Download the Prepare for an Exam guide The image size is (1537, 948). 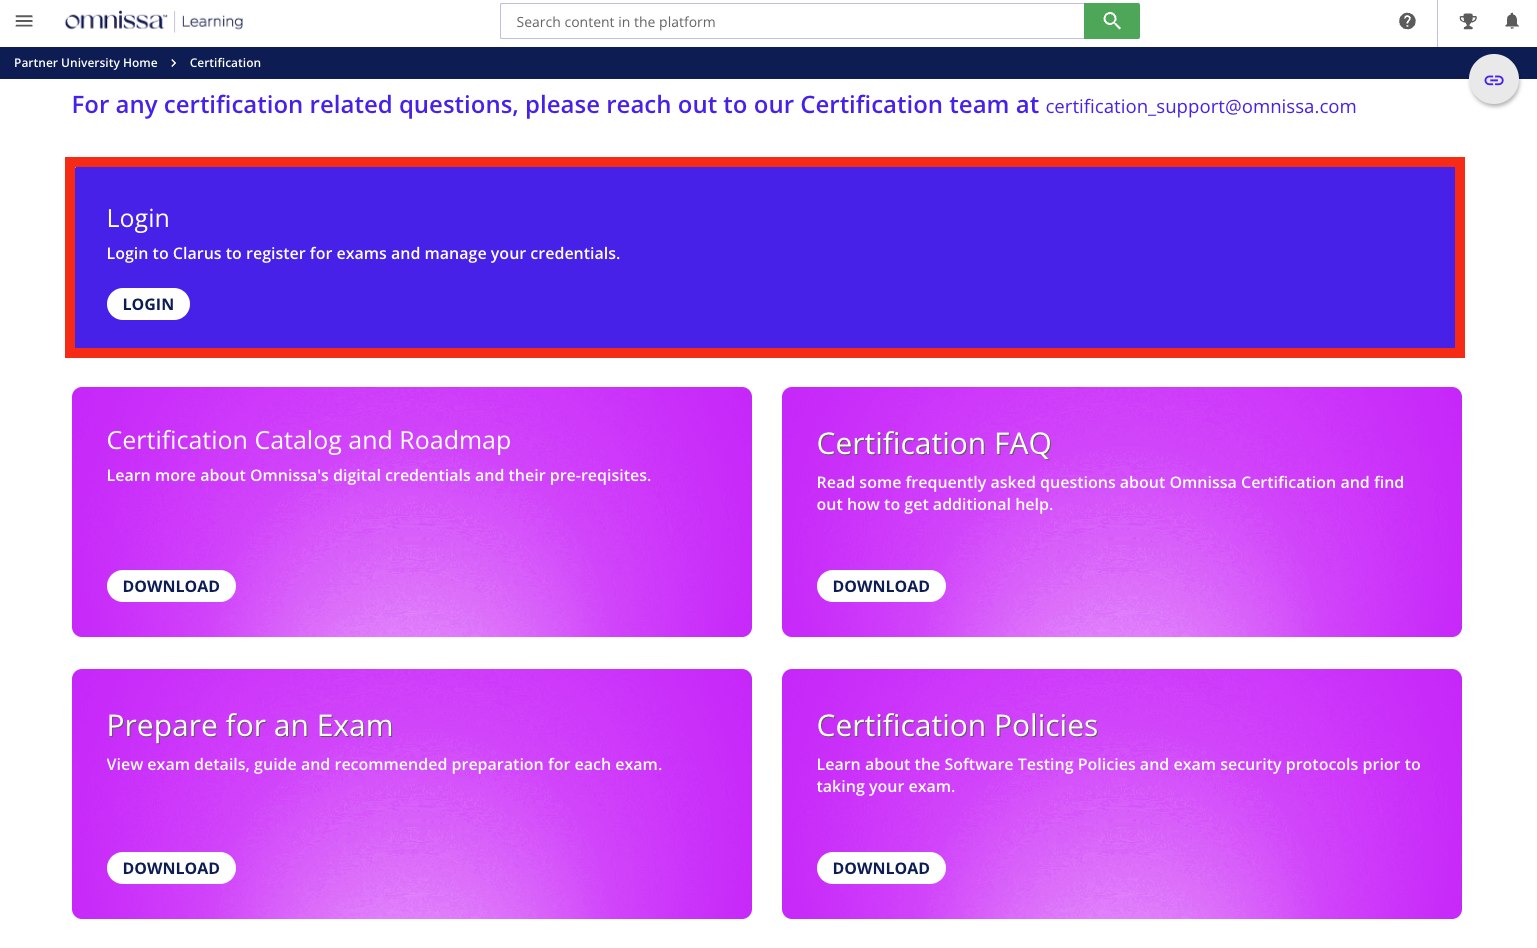point(171,868)
